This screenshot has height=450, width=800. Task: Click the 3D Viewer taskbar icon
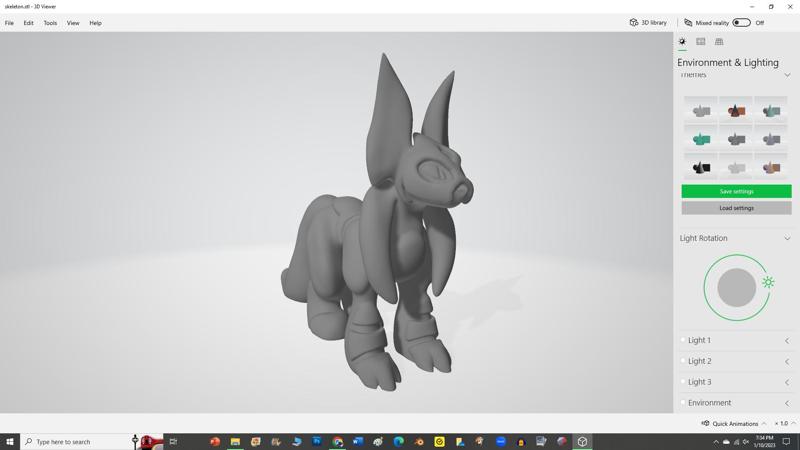tap(582, 441)
